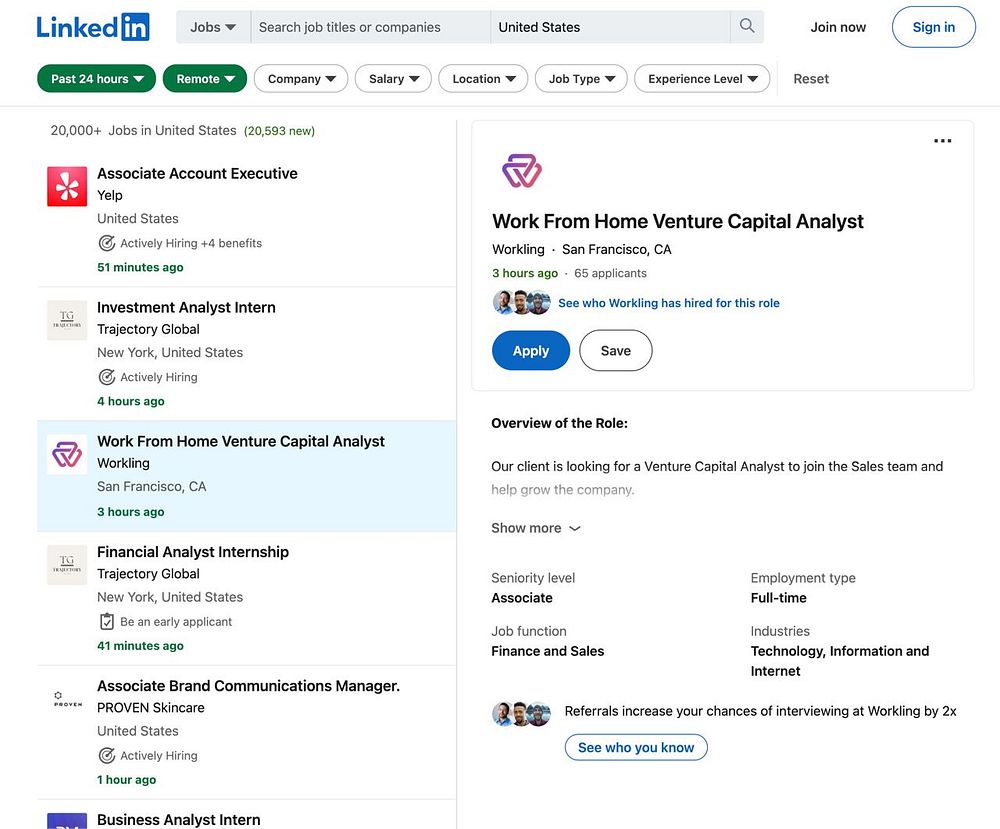This screenshot has height=829, width=1000.
Task: Click the PROVEN Skincare logo
Action: click(x=67, y=700)
